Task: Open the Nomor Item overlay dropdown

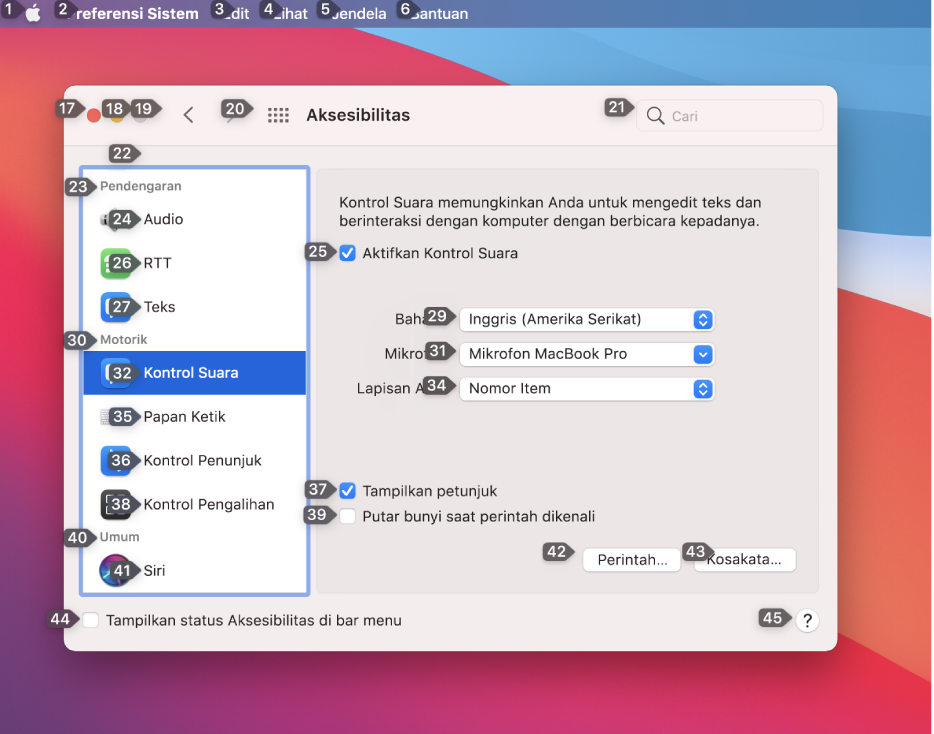Action: tap(587, 388)
